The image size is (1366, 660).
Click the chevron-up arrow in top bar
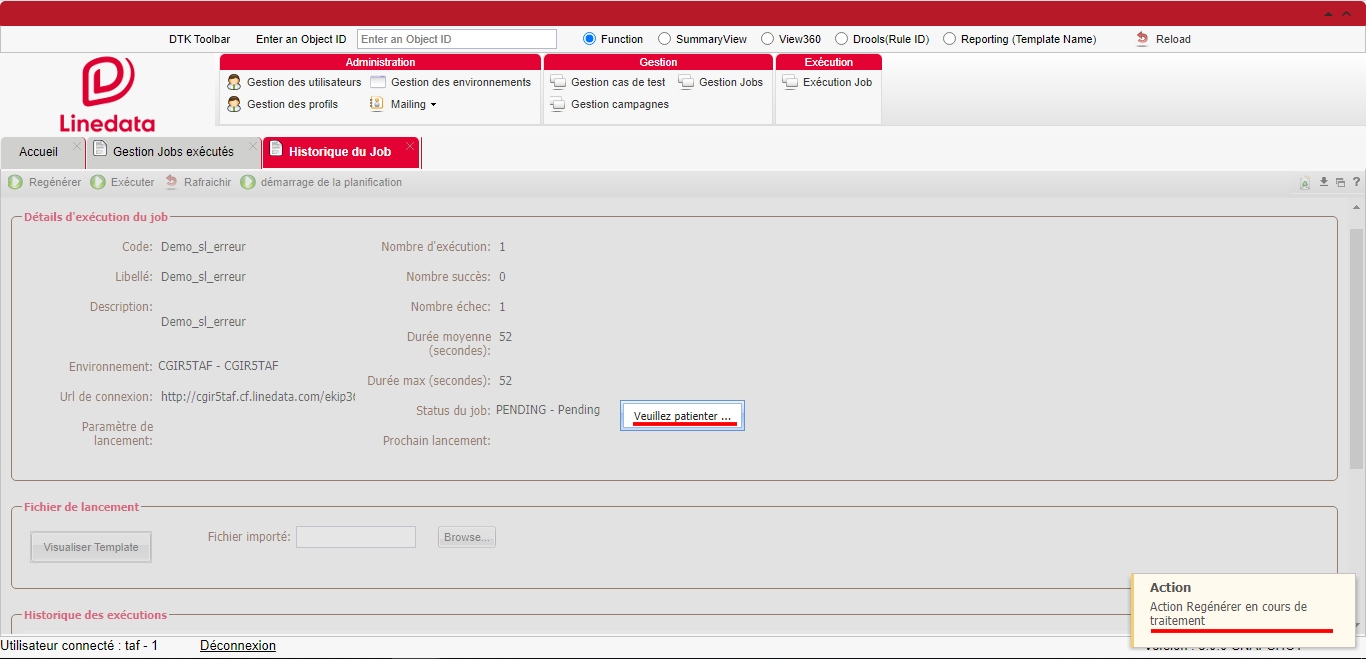click(1347, 13)
